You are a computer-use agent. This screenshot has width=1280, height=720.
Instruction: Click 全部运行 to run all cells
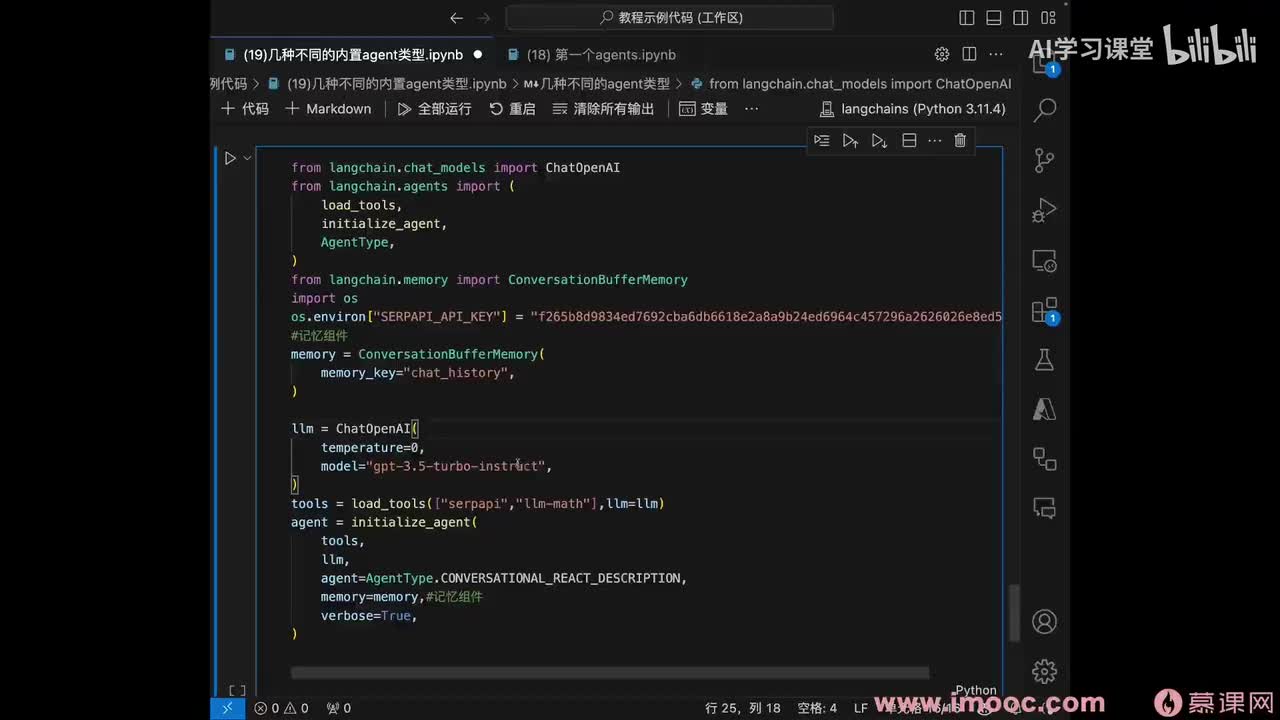pyautogui.click(x=434, y=109)
